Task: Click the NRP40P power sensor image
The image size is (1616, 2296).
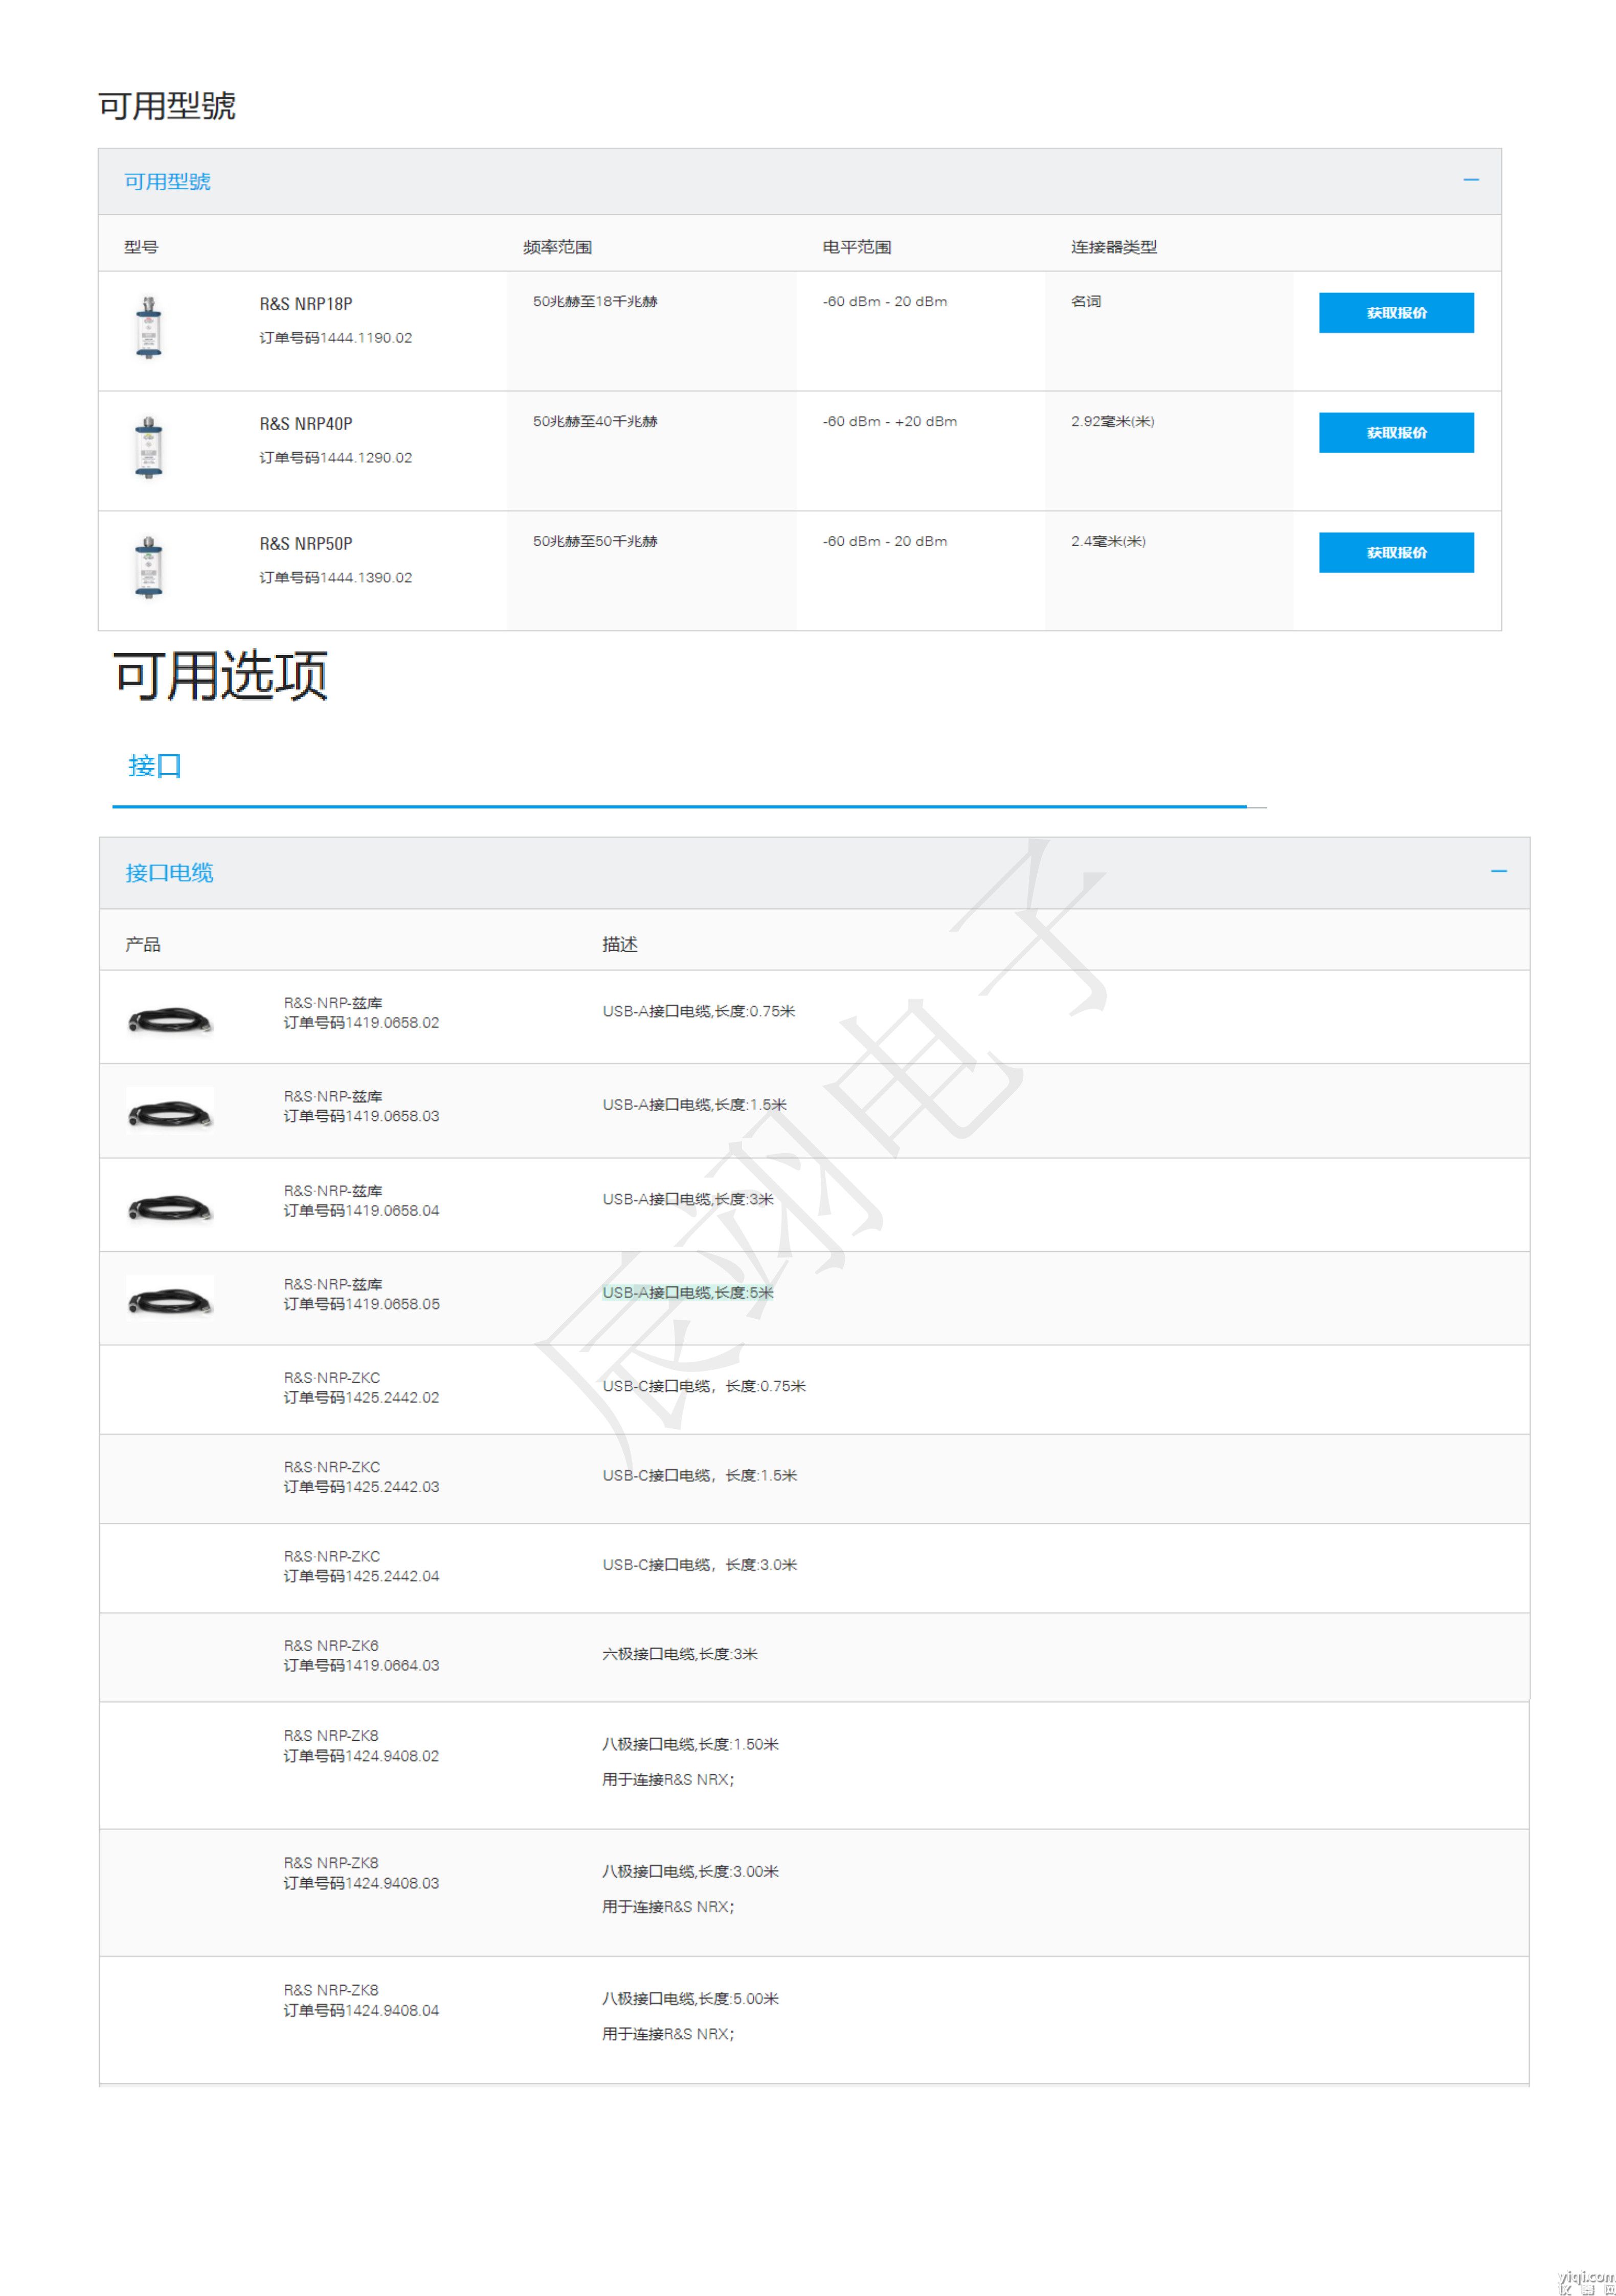Action: 148,447
